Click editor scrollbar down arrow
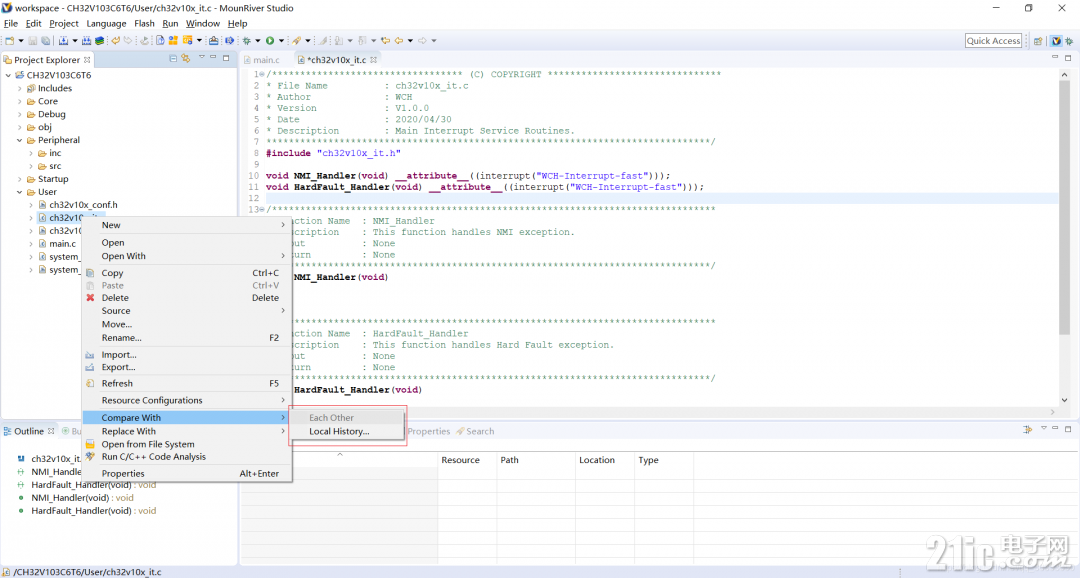 (1065, 400)
